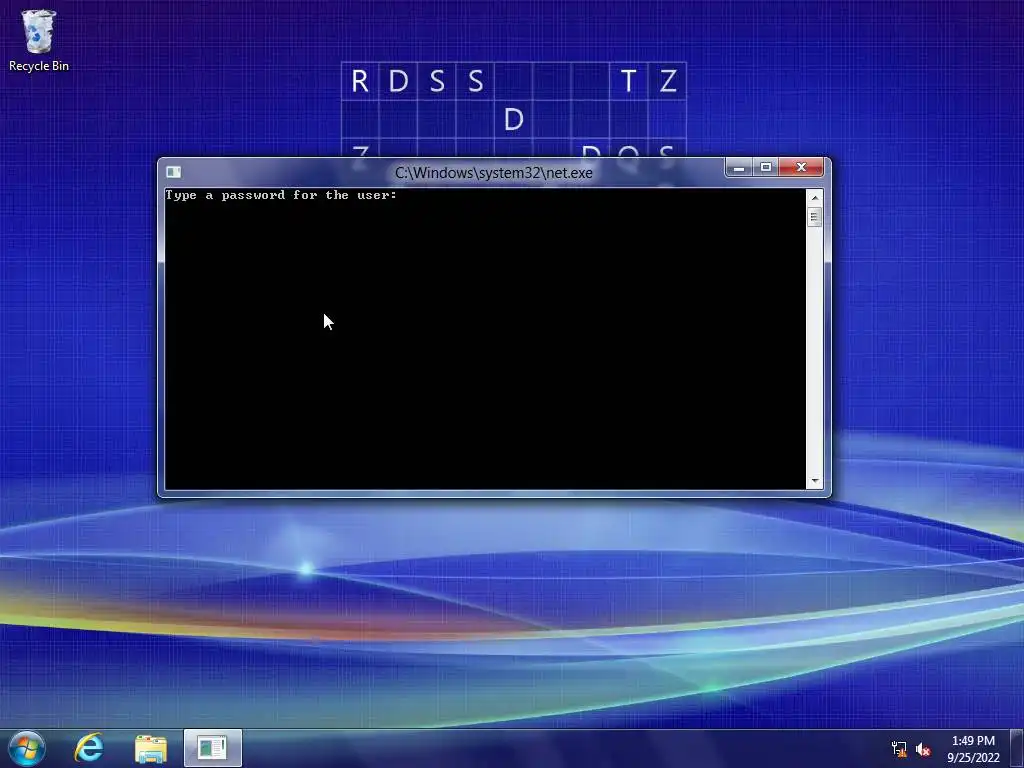Check the network status tray icon

899,749
